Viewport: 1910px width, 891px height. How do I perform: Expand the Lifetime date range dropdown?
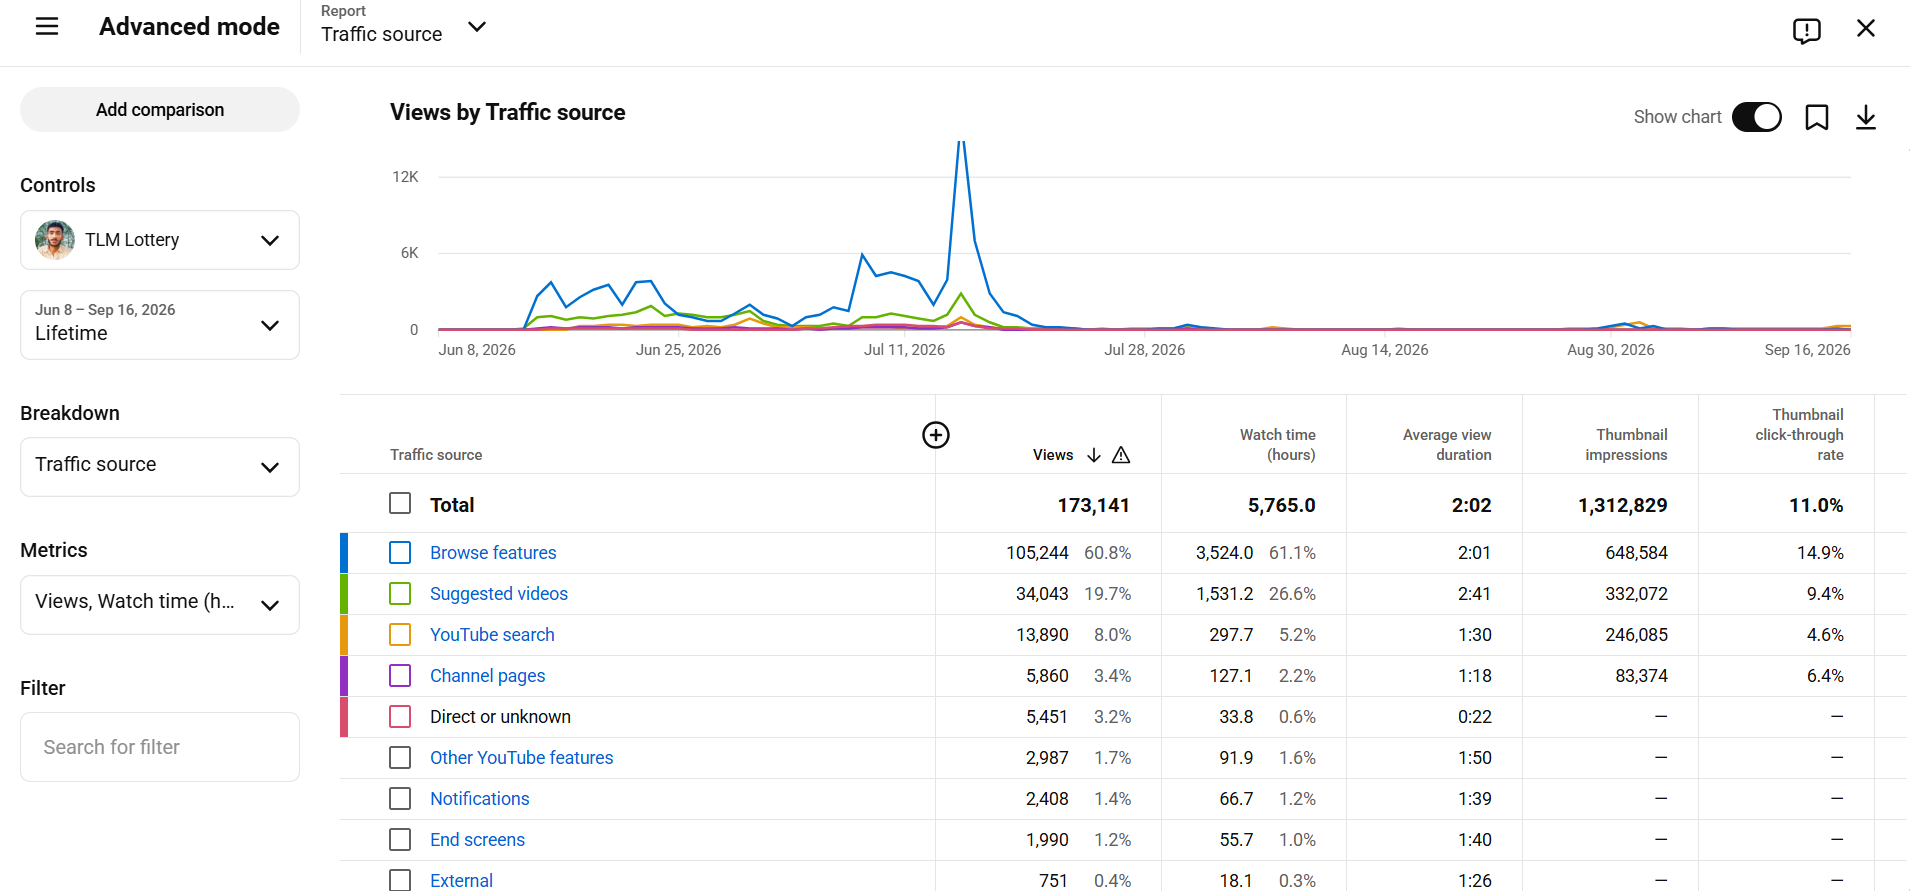(x=160, y=325)
